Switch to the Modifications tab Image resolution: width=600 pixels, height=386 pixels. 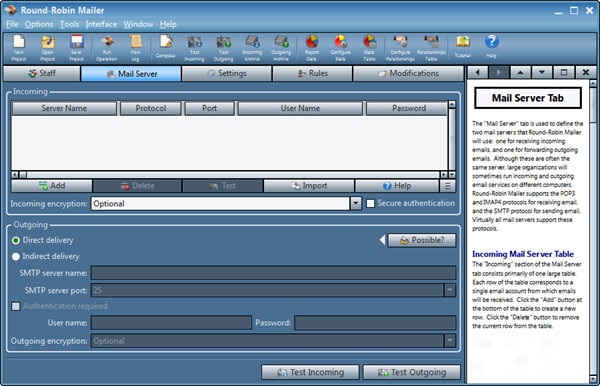tap(408, 73)
